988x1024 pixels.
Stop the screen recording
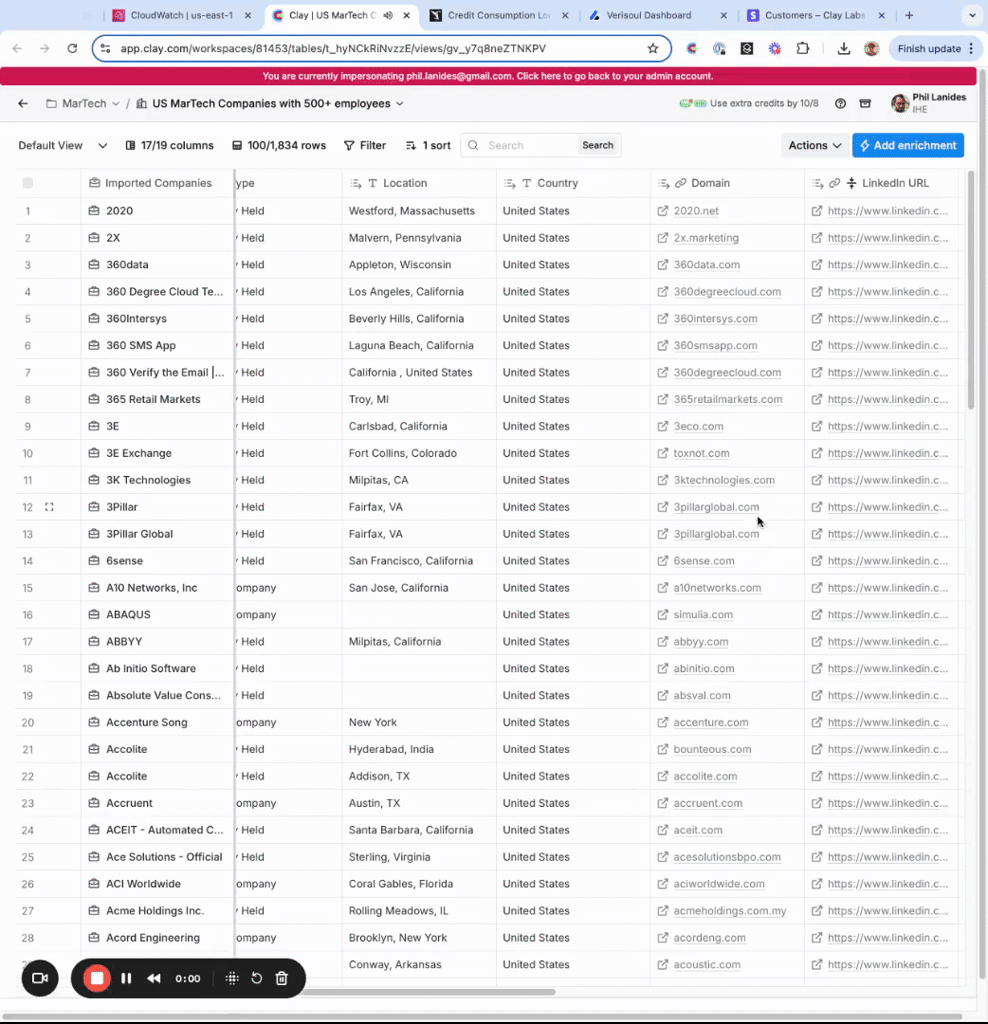[97, 978]
